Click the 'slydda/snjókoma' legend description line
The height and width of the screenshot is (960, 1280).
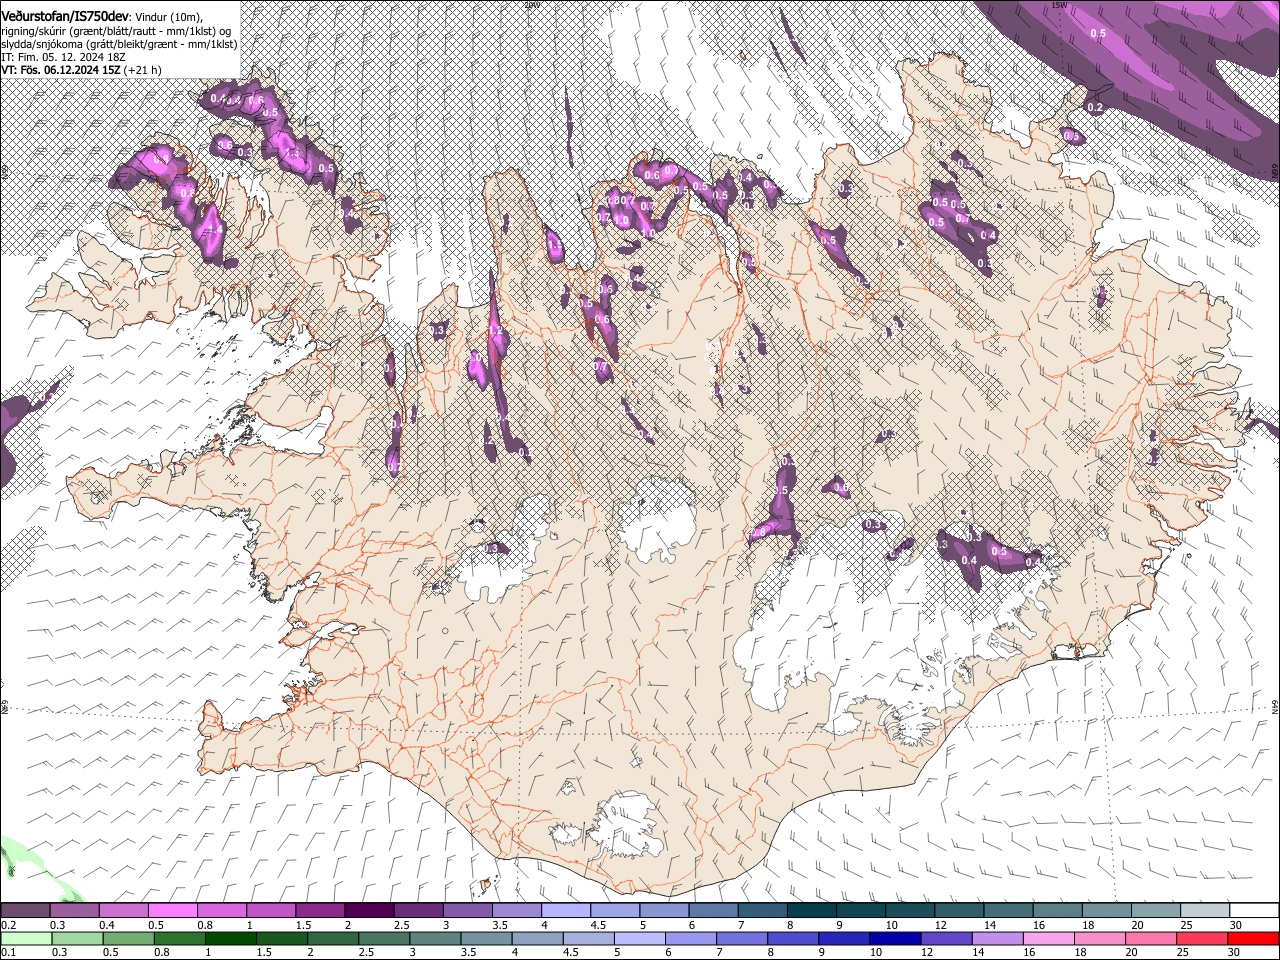coord(119,44)
